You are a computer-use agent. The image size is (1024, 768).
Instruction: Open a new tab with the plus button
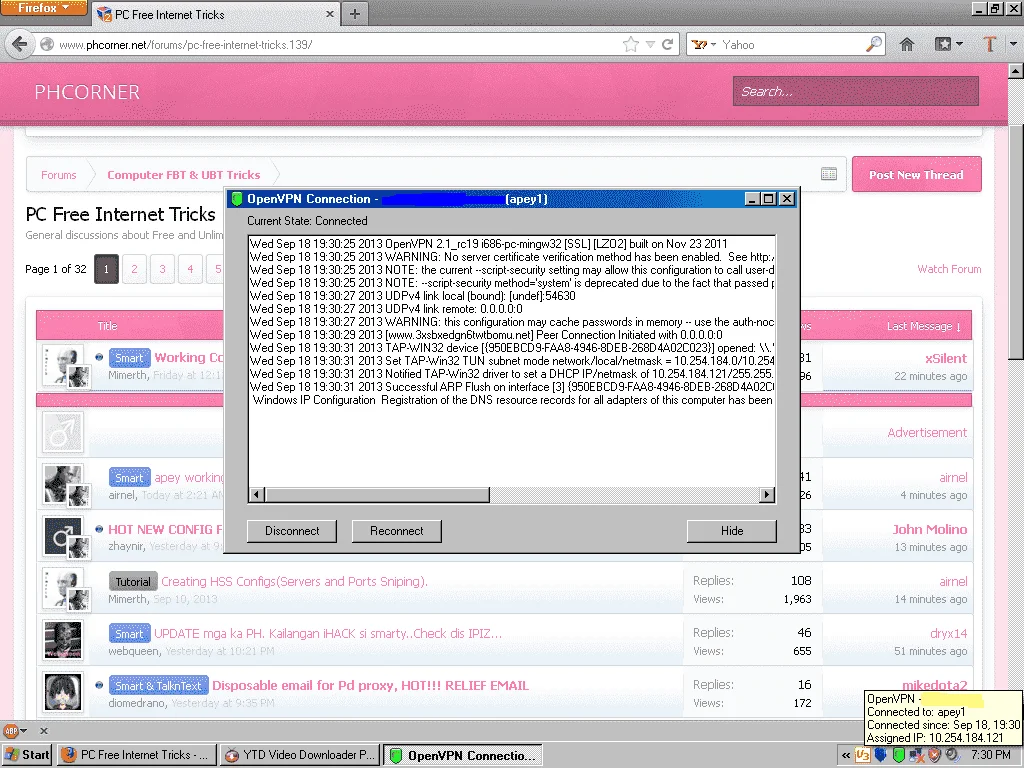(355, 14)
